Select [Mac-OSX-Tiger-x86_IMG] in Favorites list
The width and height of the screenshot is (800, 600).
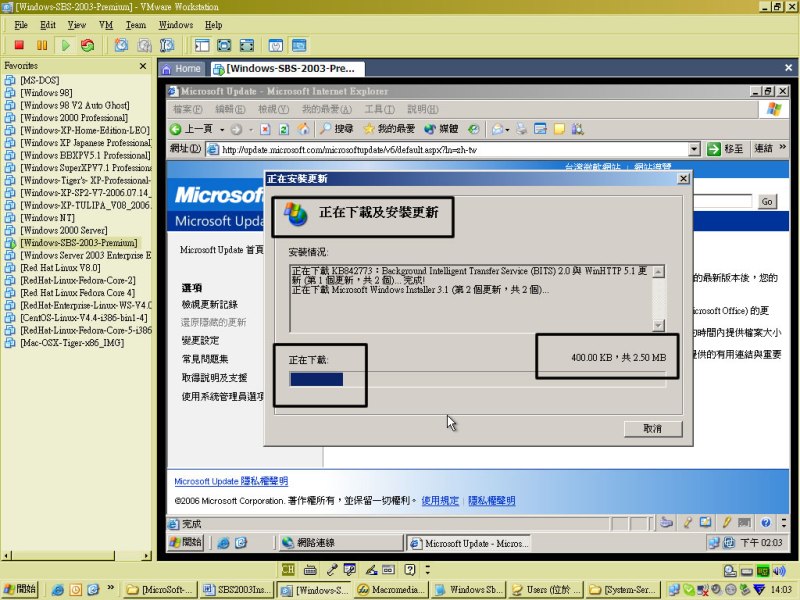click(x=71, y=342)
